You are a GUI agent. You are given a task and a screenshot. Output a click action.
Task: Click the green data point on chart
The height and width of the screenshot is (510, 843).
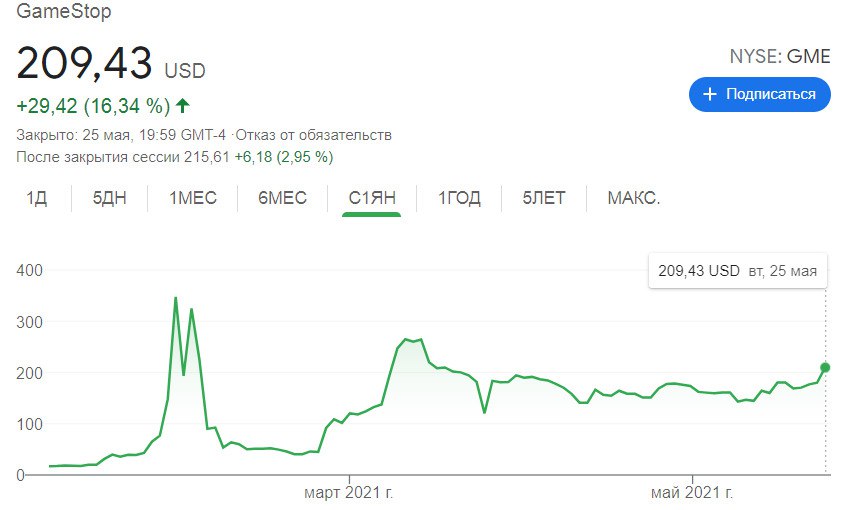tap(825, 368)
